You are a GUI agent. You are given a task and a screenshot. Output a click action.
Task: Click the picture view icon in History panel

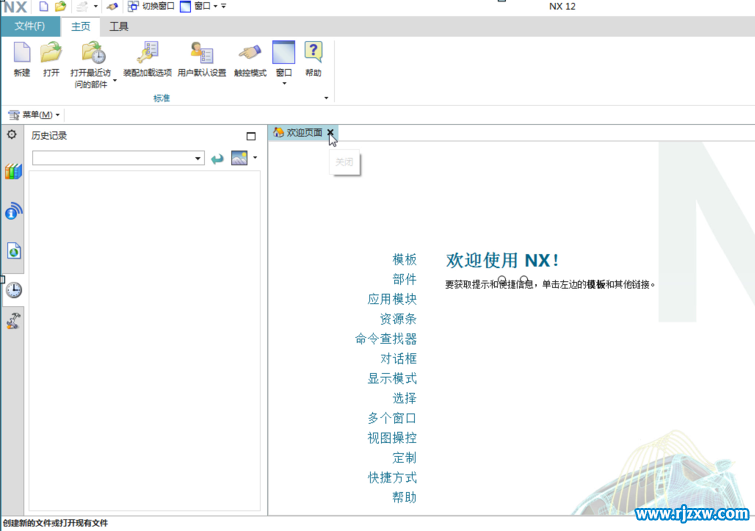click(239, 158)
